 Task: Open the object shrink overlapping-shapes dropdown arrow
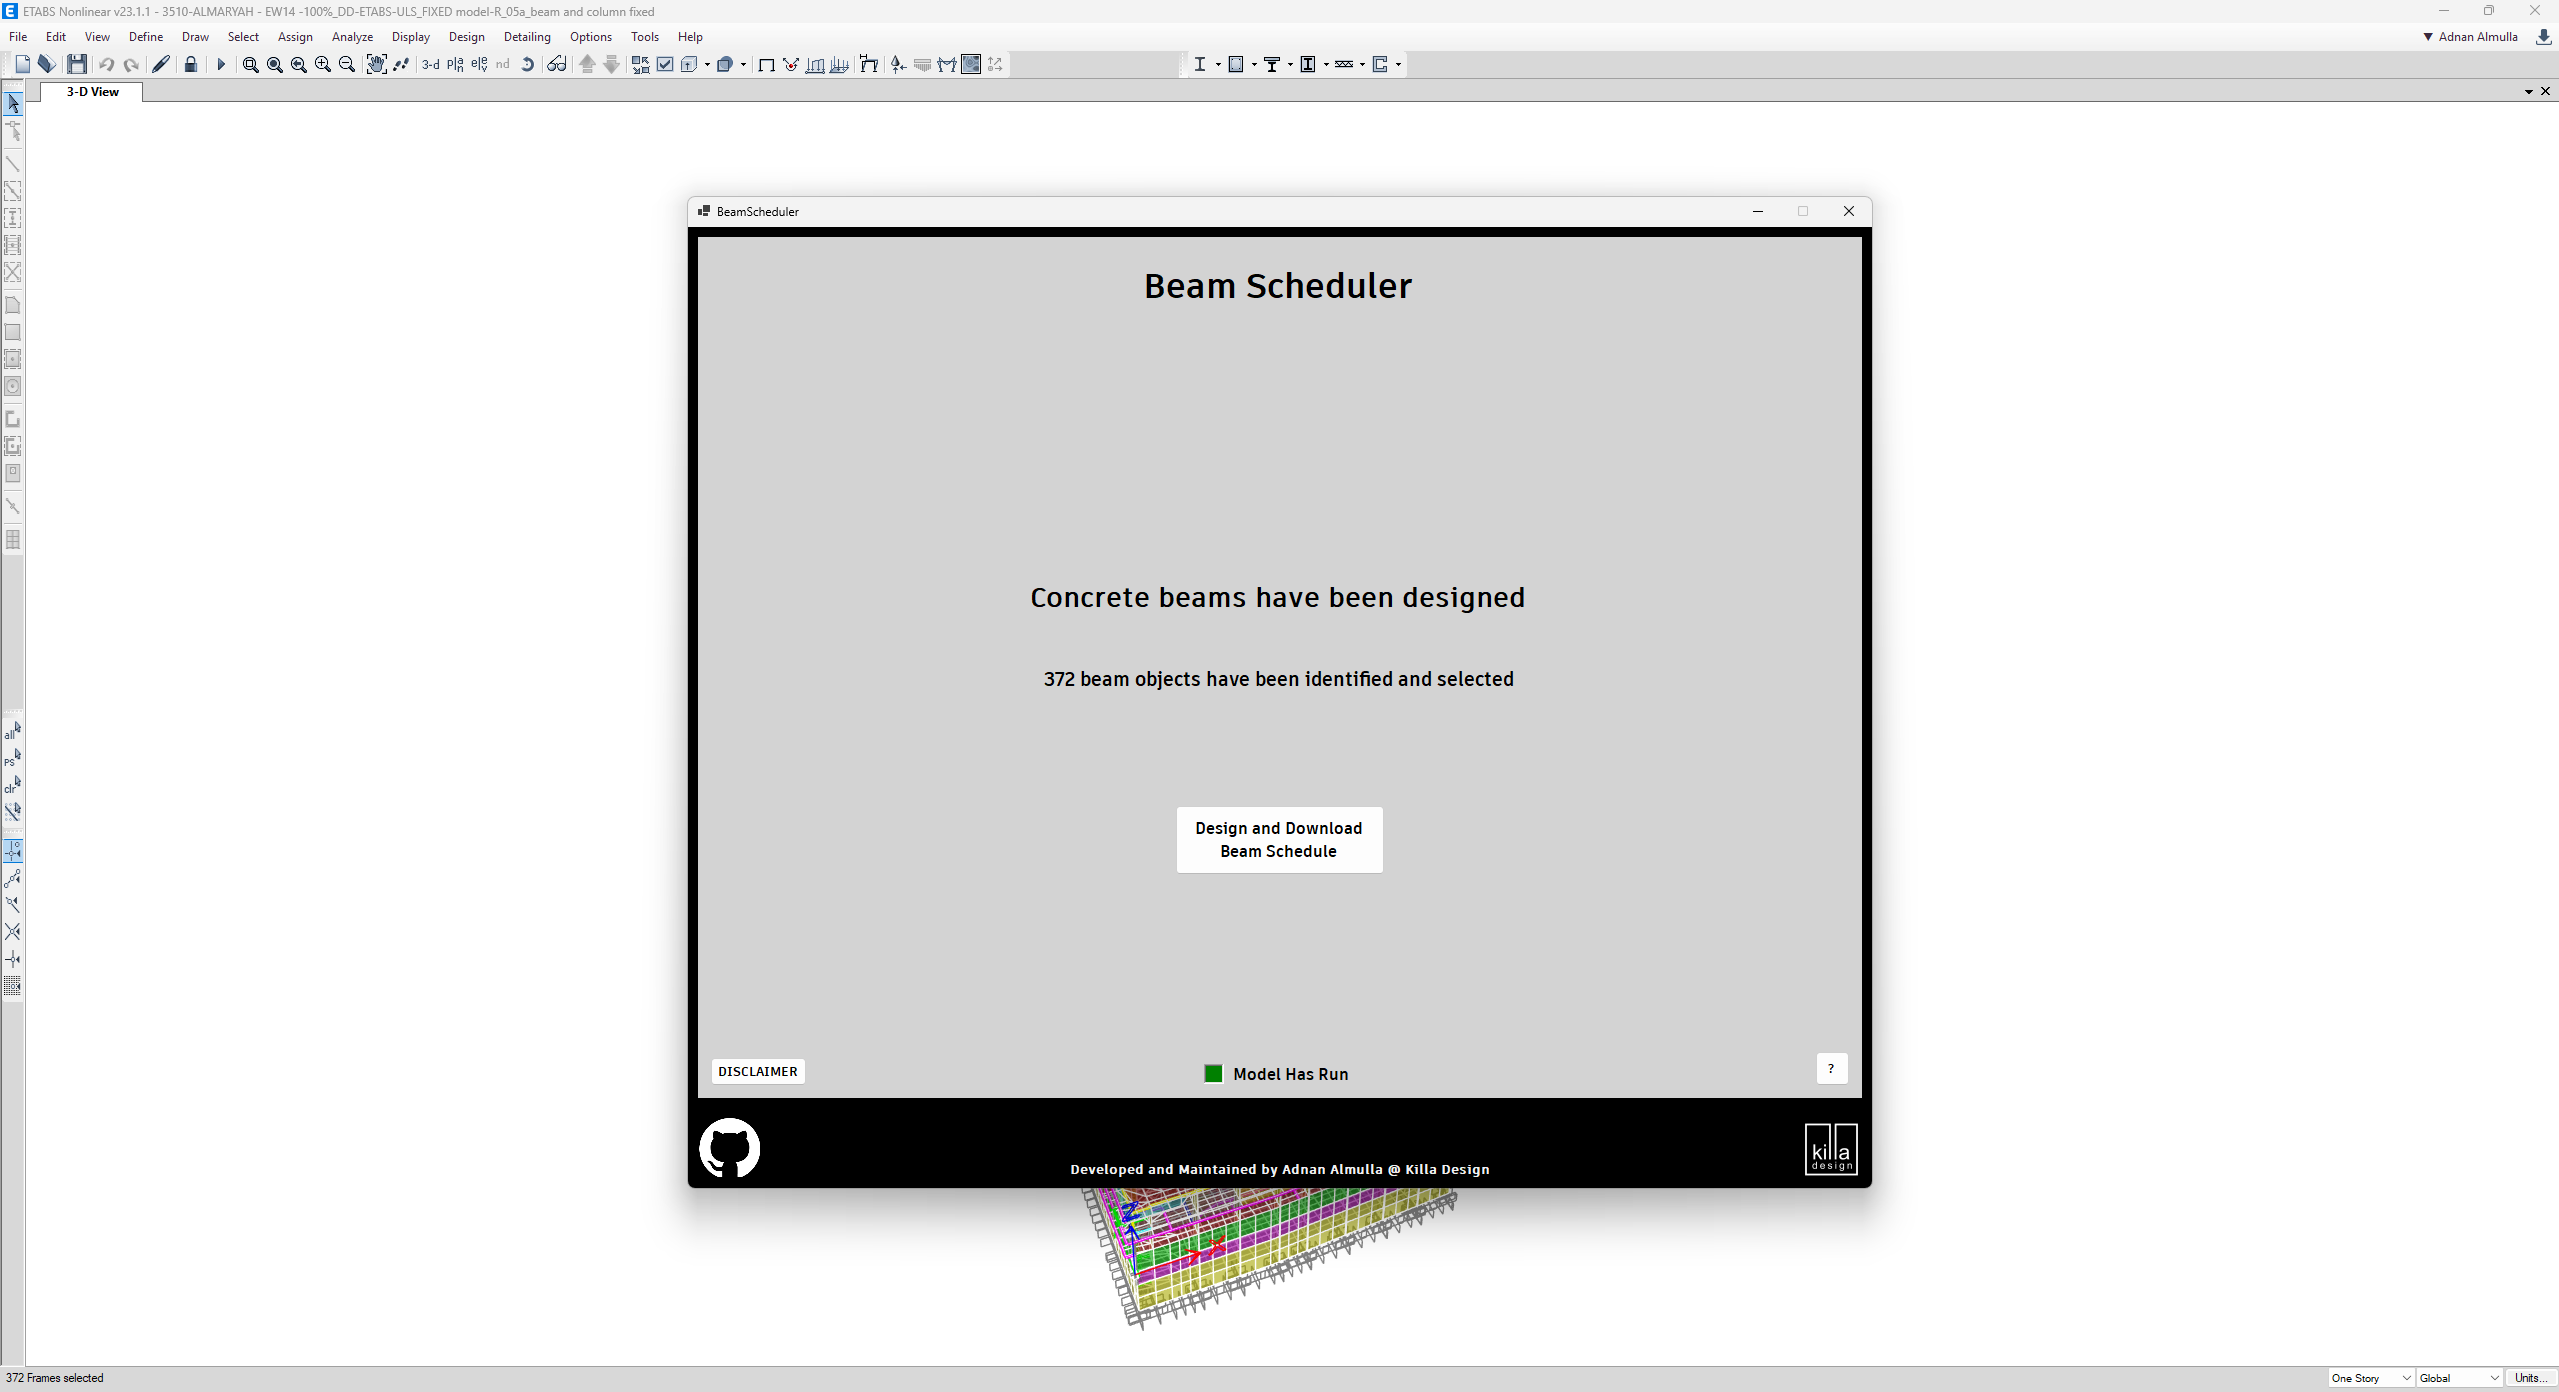click(x=743, y=65)
